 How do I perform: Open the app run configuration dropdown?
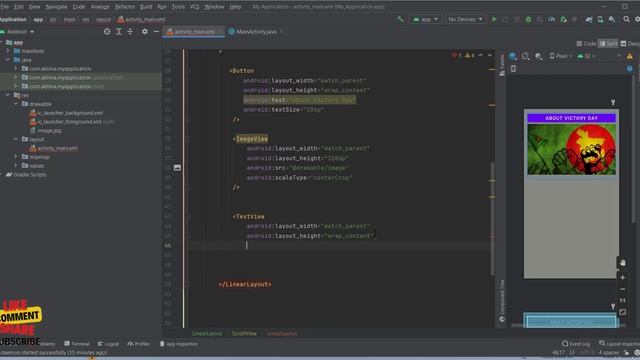pyautogui.click(x=425, y=19)
